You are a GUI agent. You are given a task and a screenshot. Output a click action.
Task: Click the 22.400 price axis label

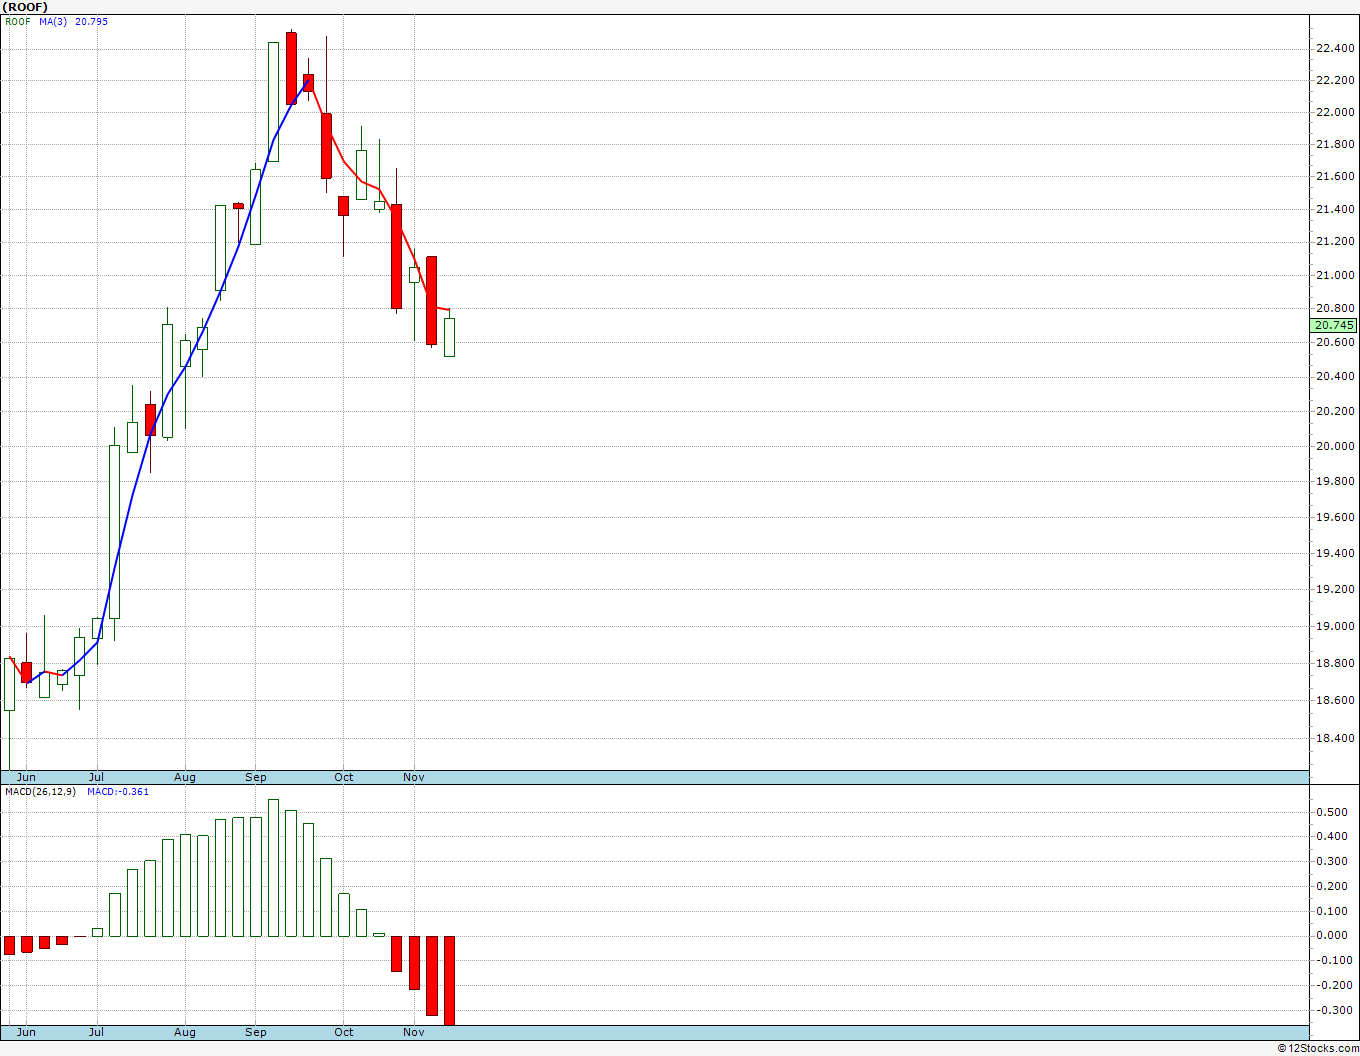1335,48
